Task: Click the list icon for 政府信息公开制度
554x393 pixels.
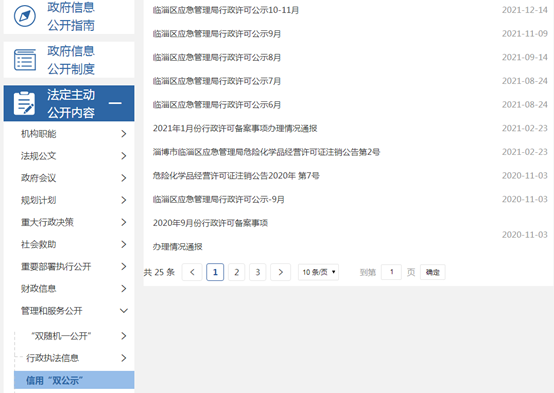Action: (x=25, y=60)
